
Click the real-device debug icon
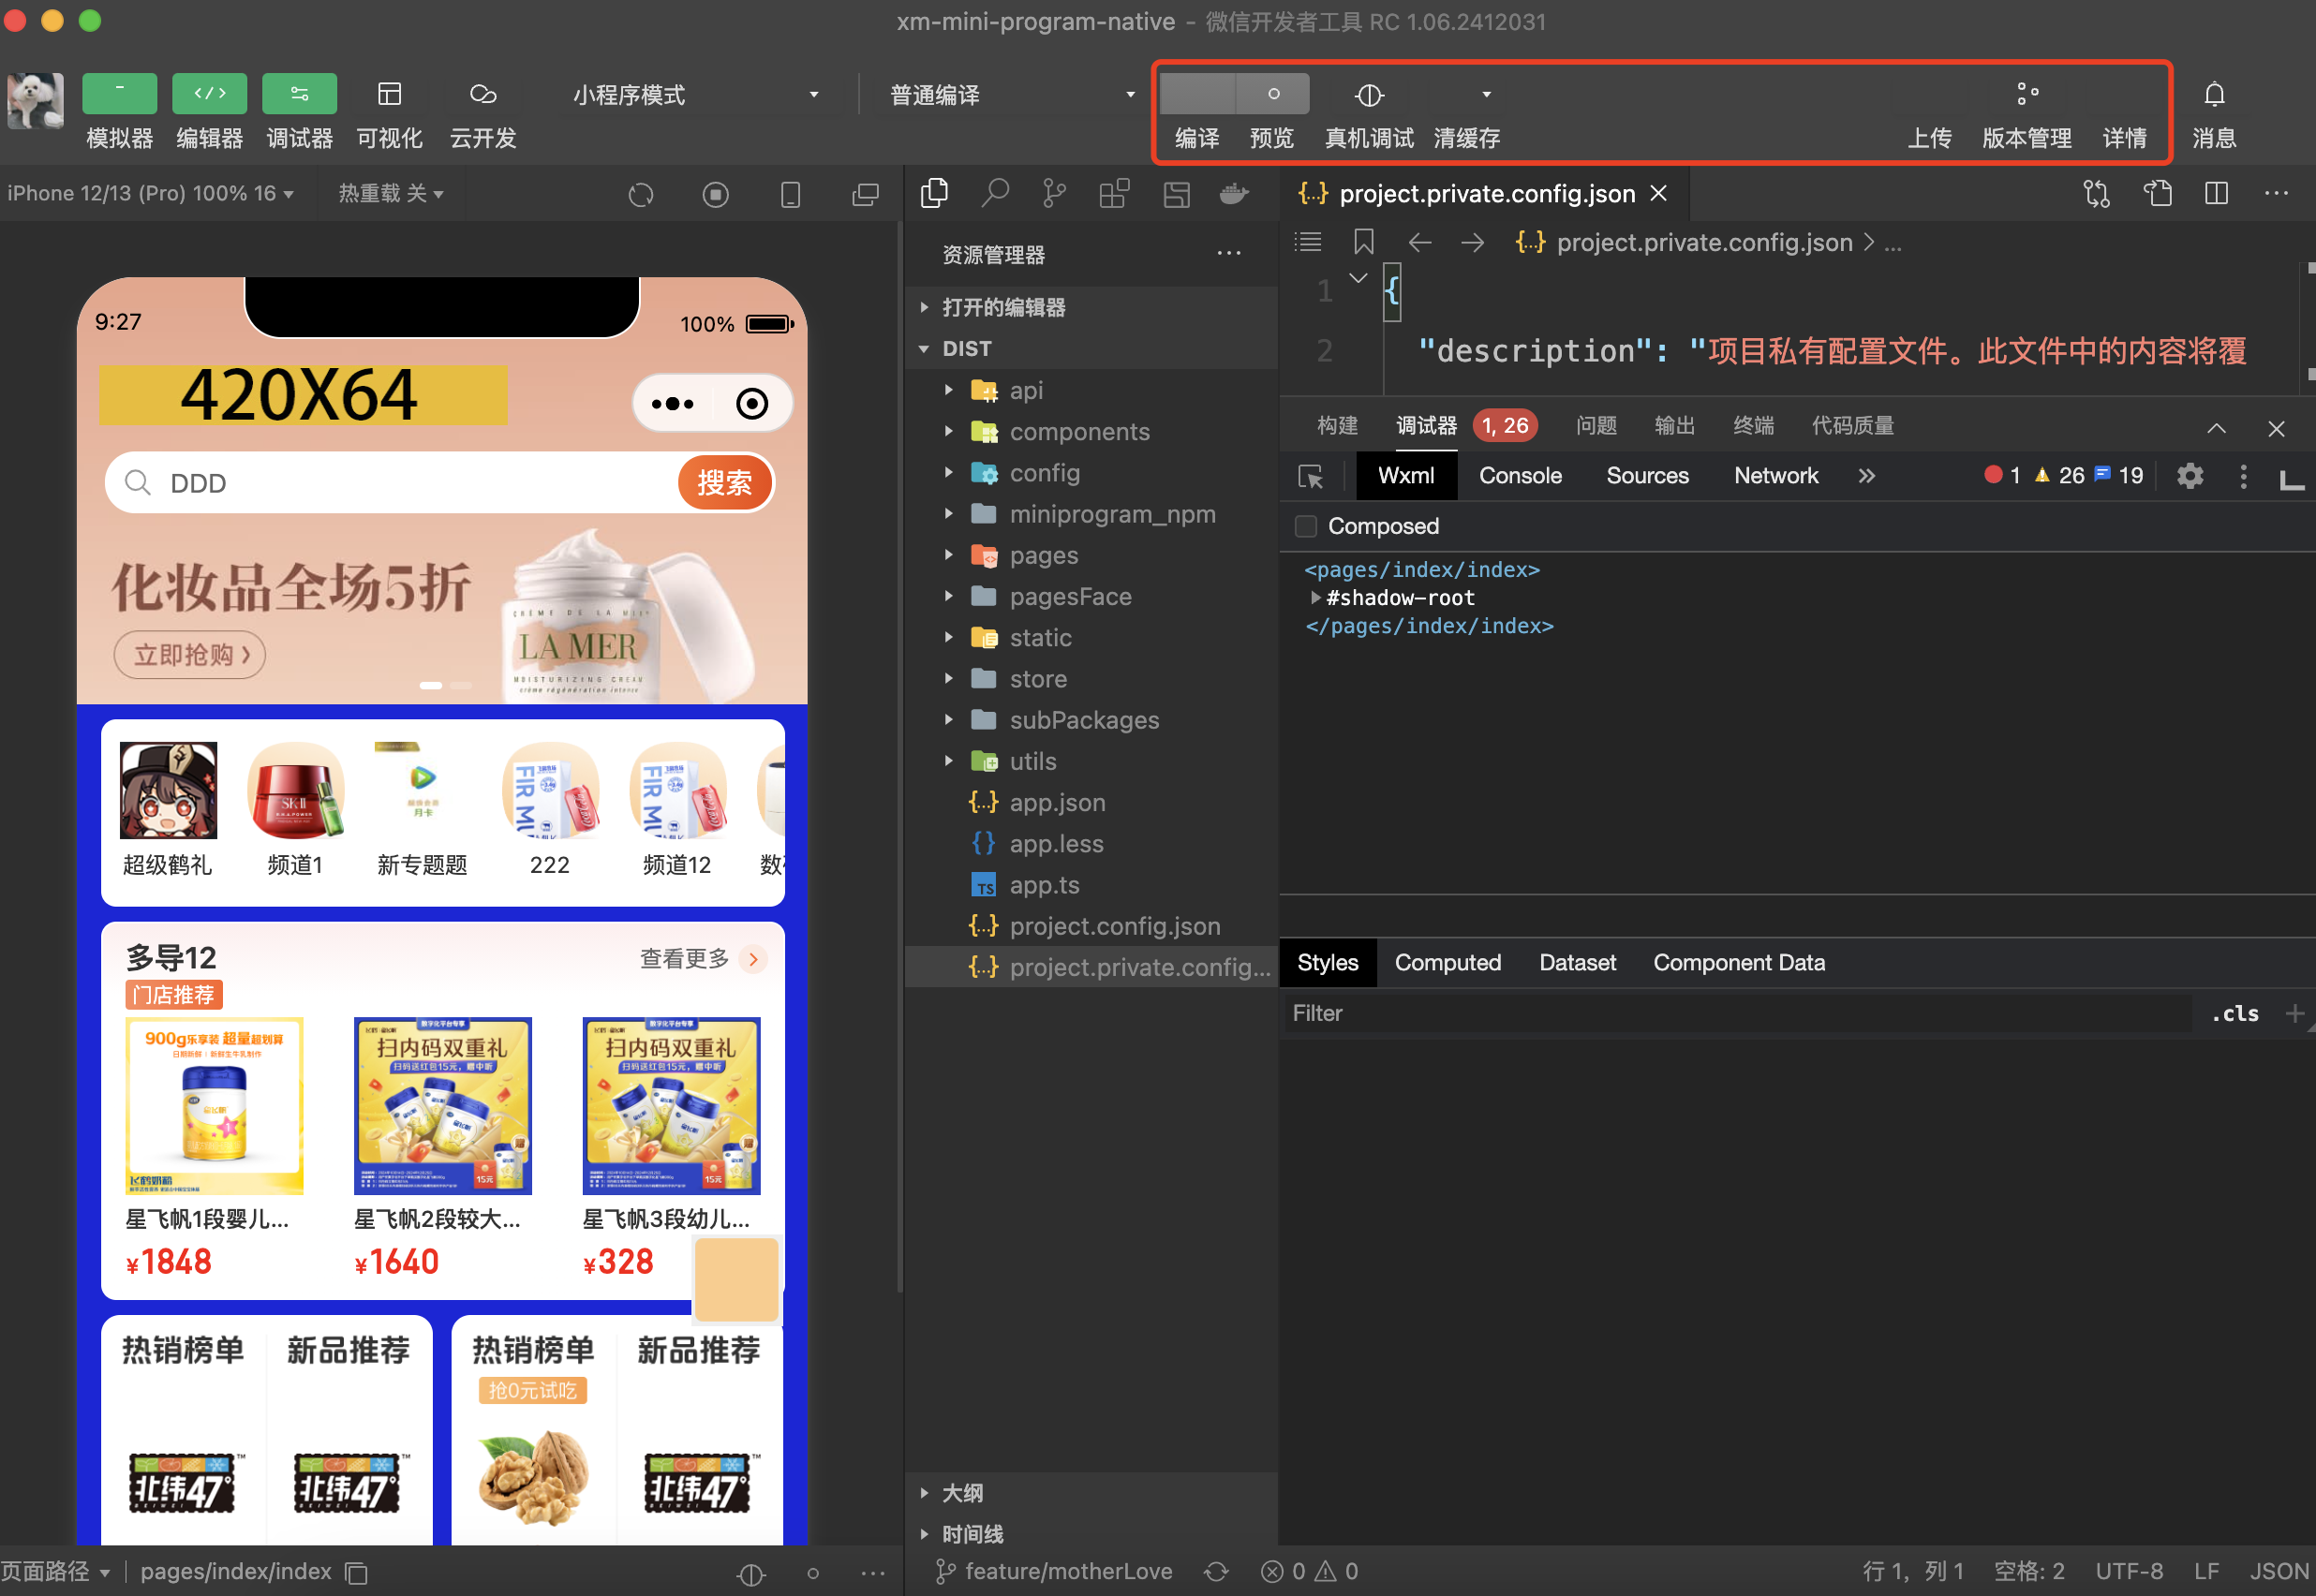point(1368,95)
